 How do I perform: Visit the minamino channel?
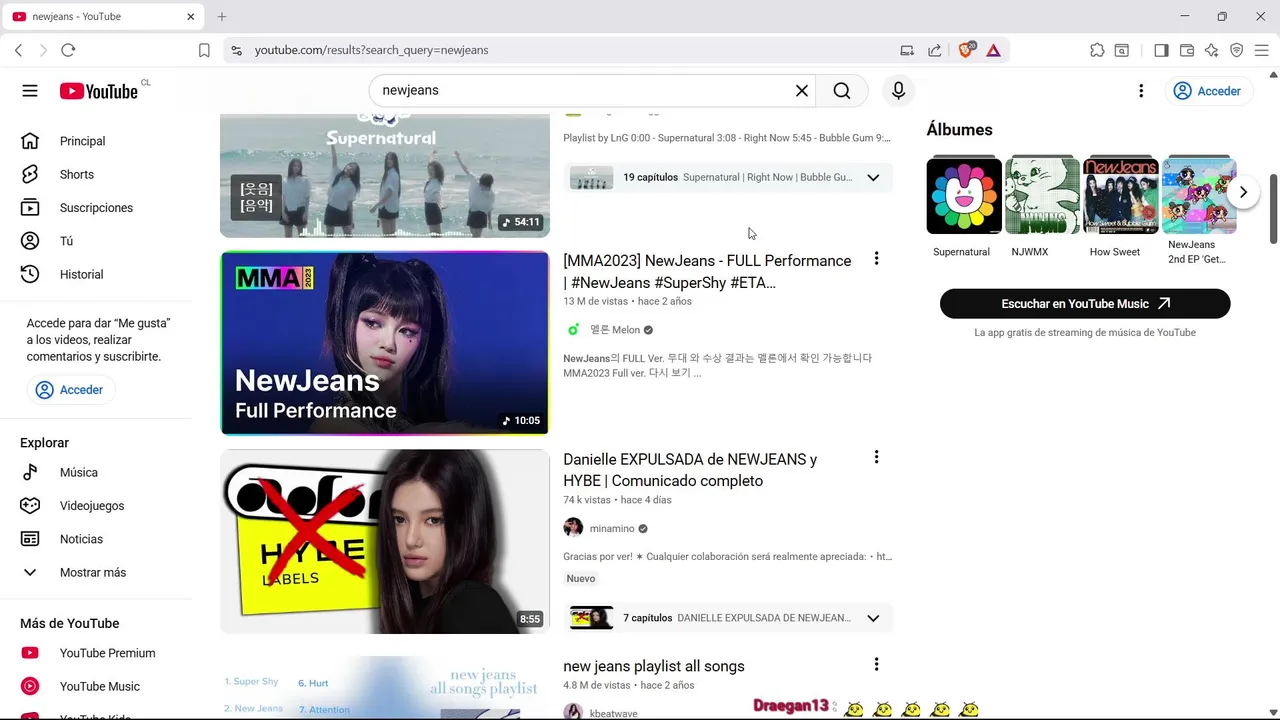(x=612, y=528)
